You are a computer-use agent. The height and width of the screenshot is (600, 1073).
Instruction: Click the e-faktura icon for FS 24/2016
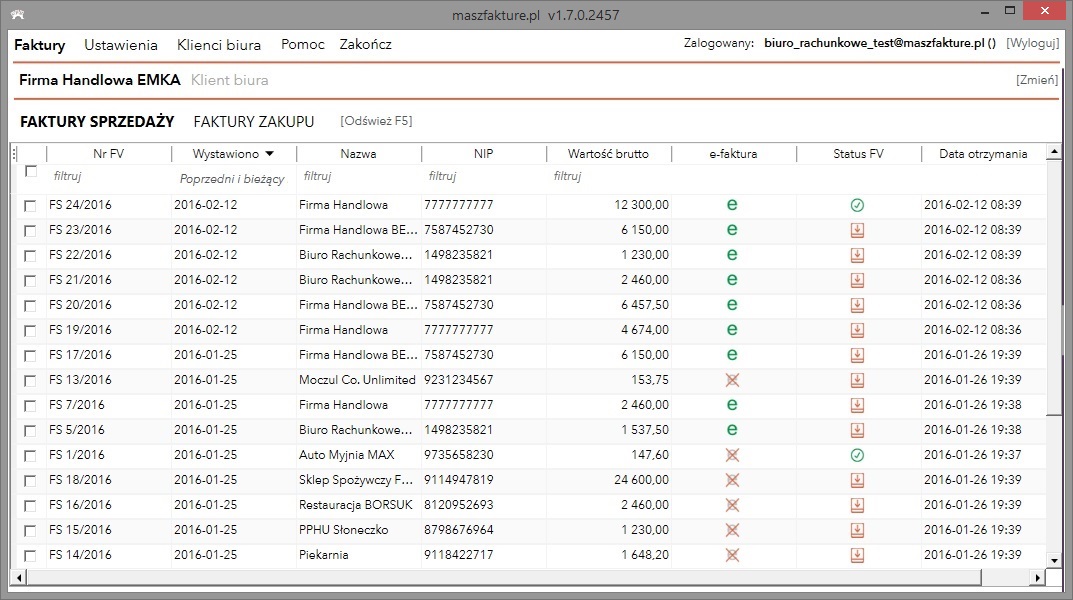click(x=732, y=205)
